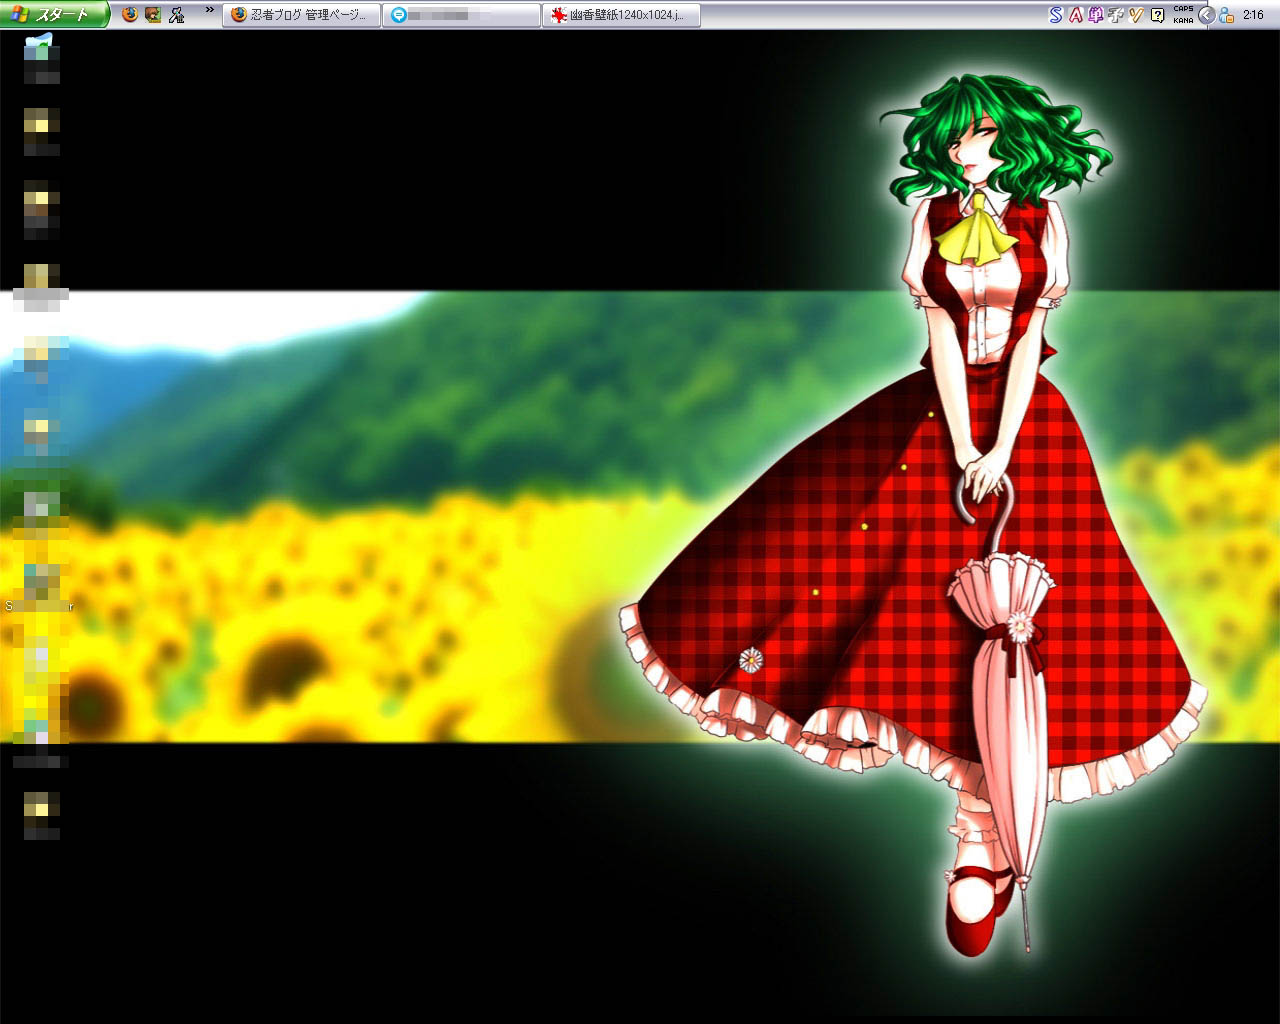Image resolution: width=1280 pixels, height=1024 pixels.
Task: Show hidden tray icons with the arrow
Action: click(x=1206, y=15)
